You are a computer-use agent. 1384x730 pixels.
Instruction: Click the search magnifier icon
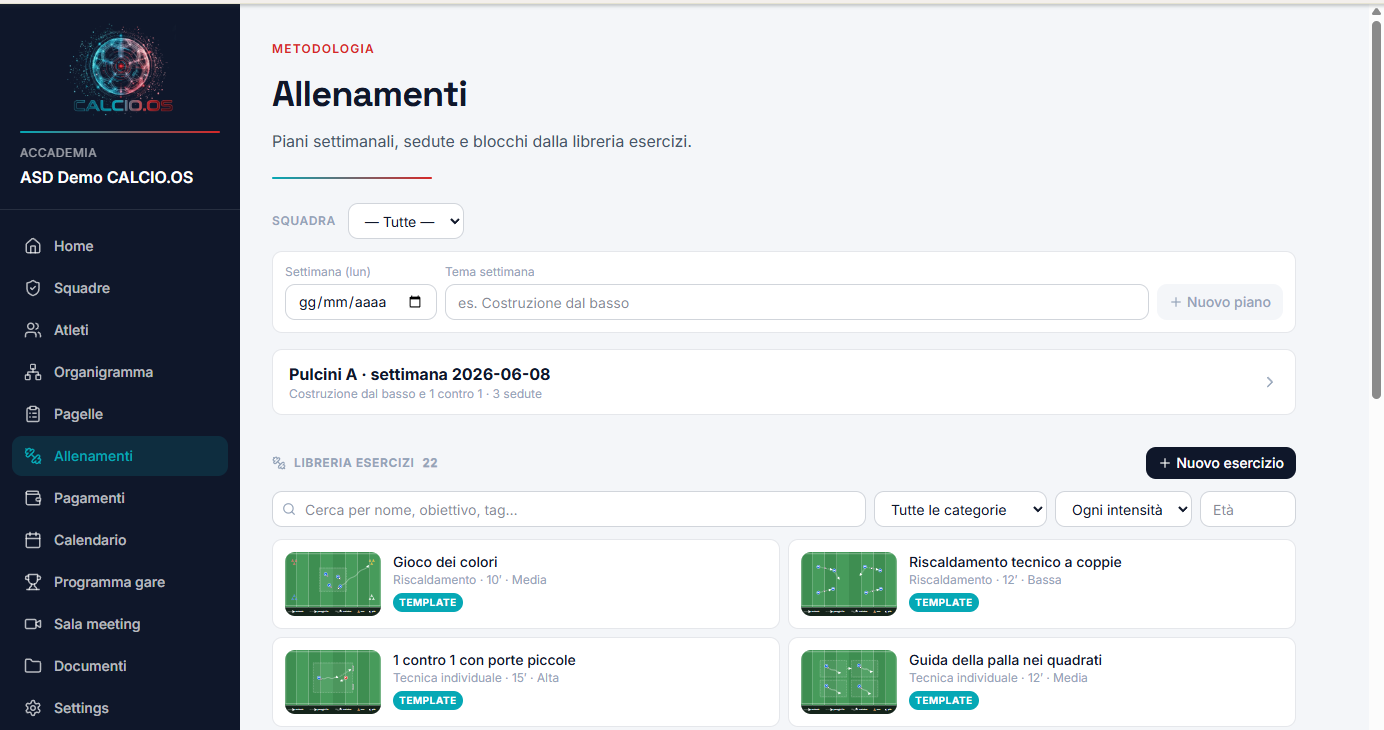tap(289, 510)
